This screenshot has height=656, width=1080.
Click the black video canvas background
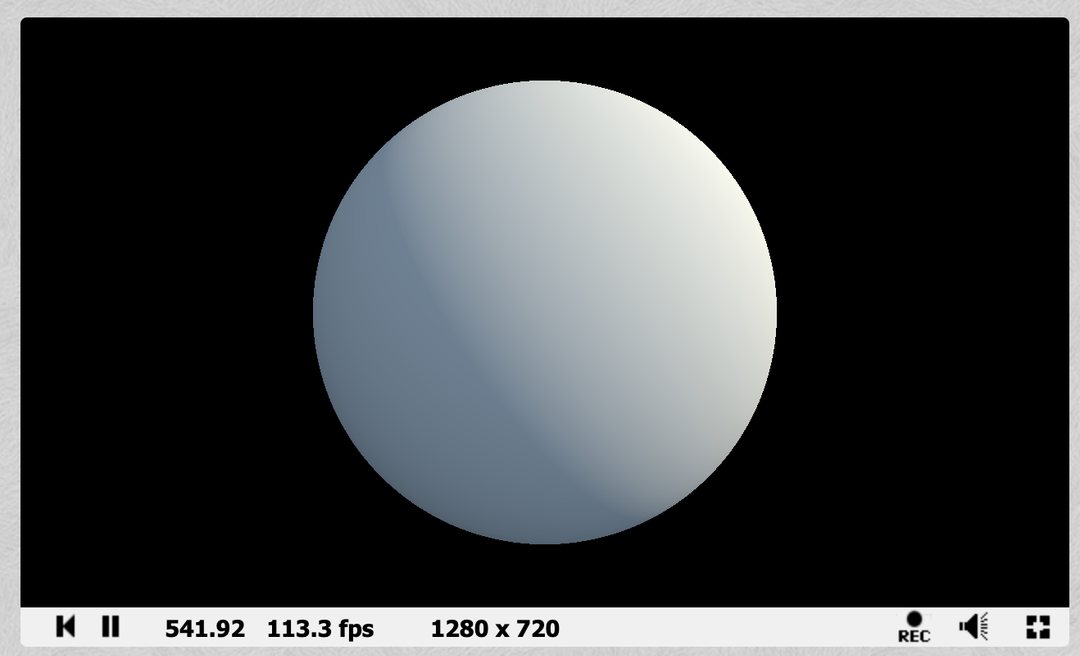[150, 150]
